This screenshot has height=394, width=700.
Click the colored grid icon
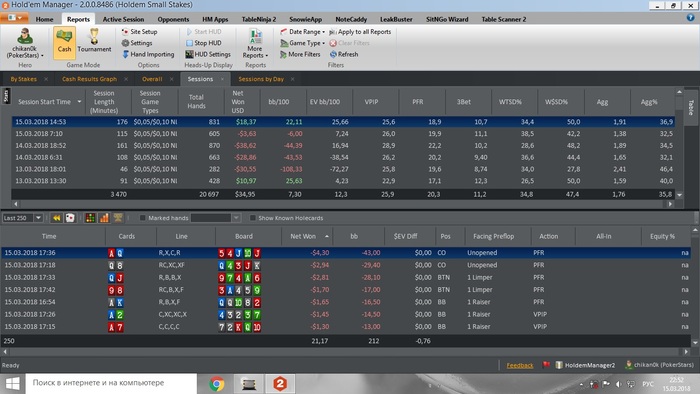pos(90,218)
